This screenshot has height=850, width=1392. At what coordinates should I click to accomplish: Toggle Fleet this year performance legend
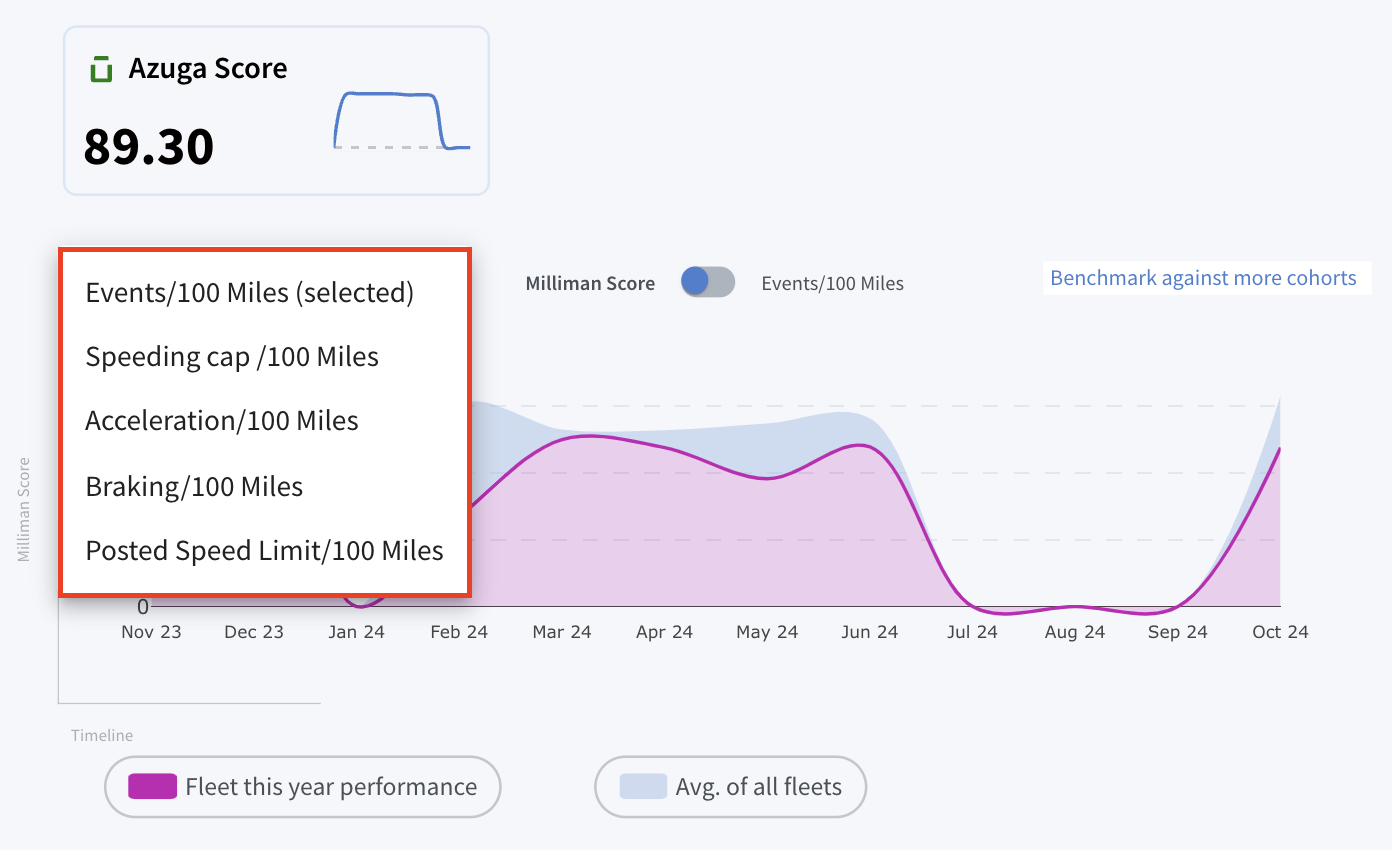coord(302,787)
